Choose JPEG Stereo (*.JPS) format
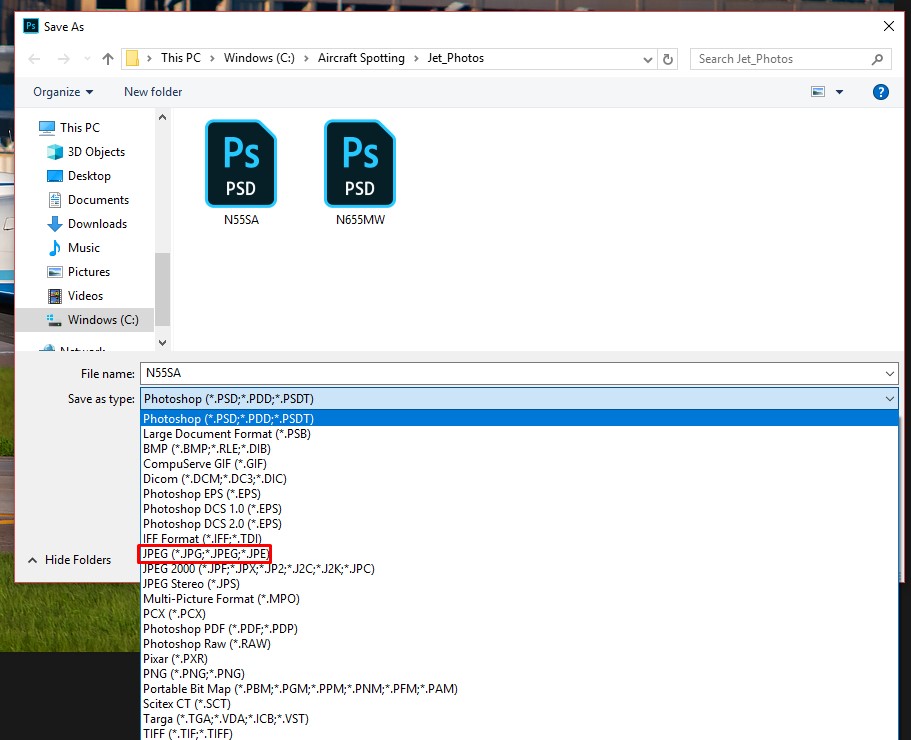Viewport: 911px width, 740px height. click(519, 584)
